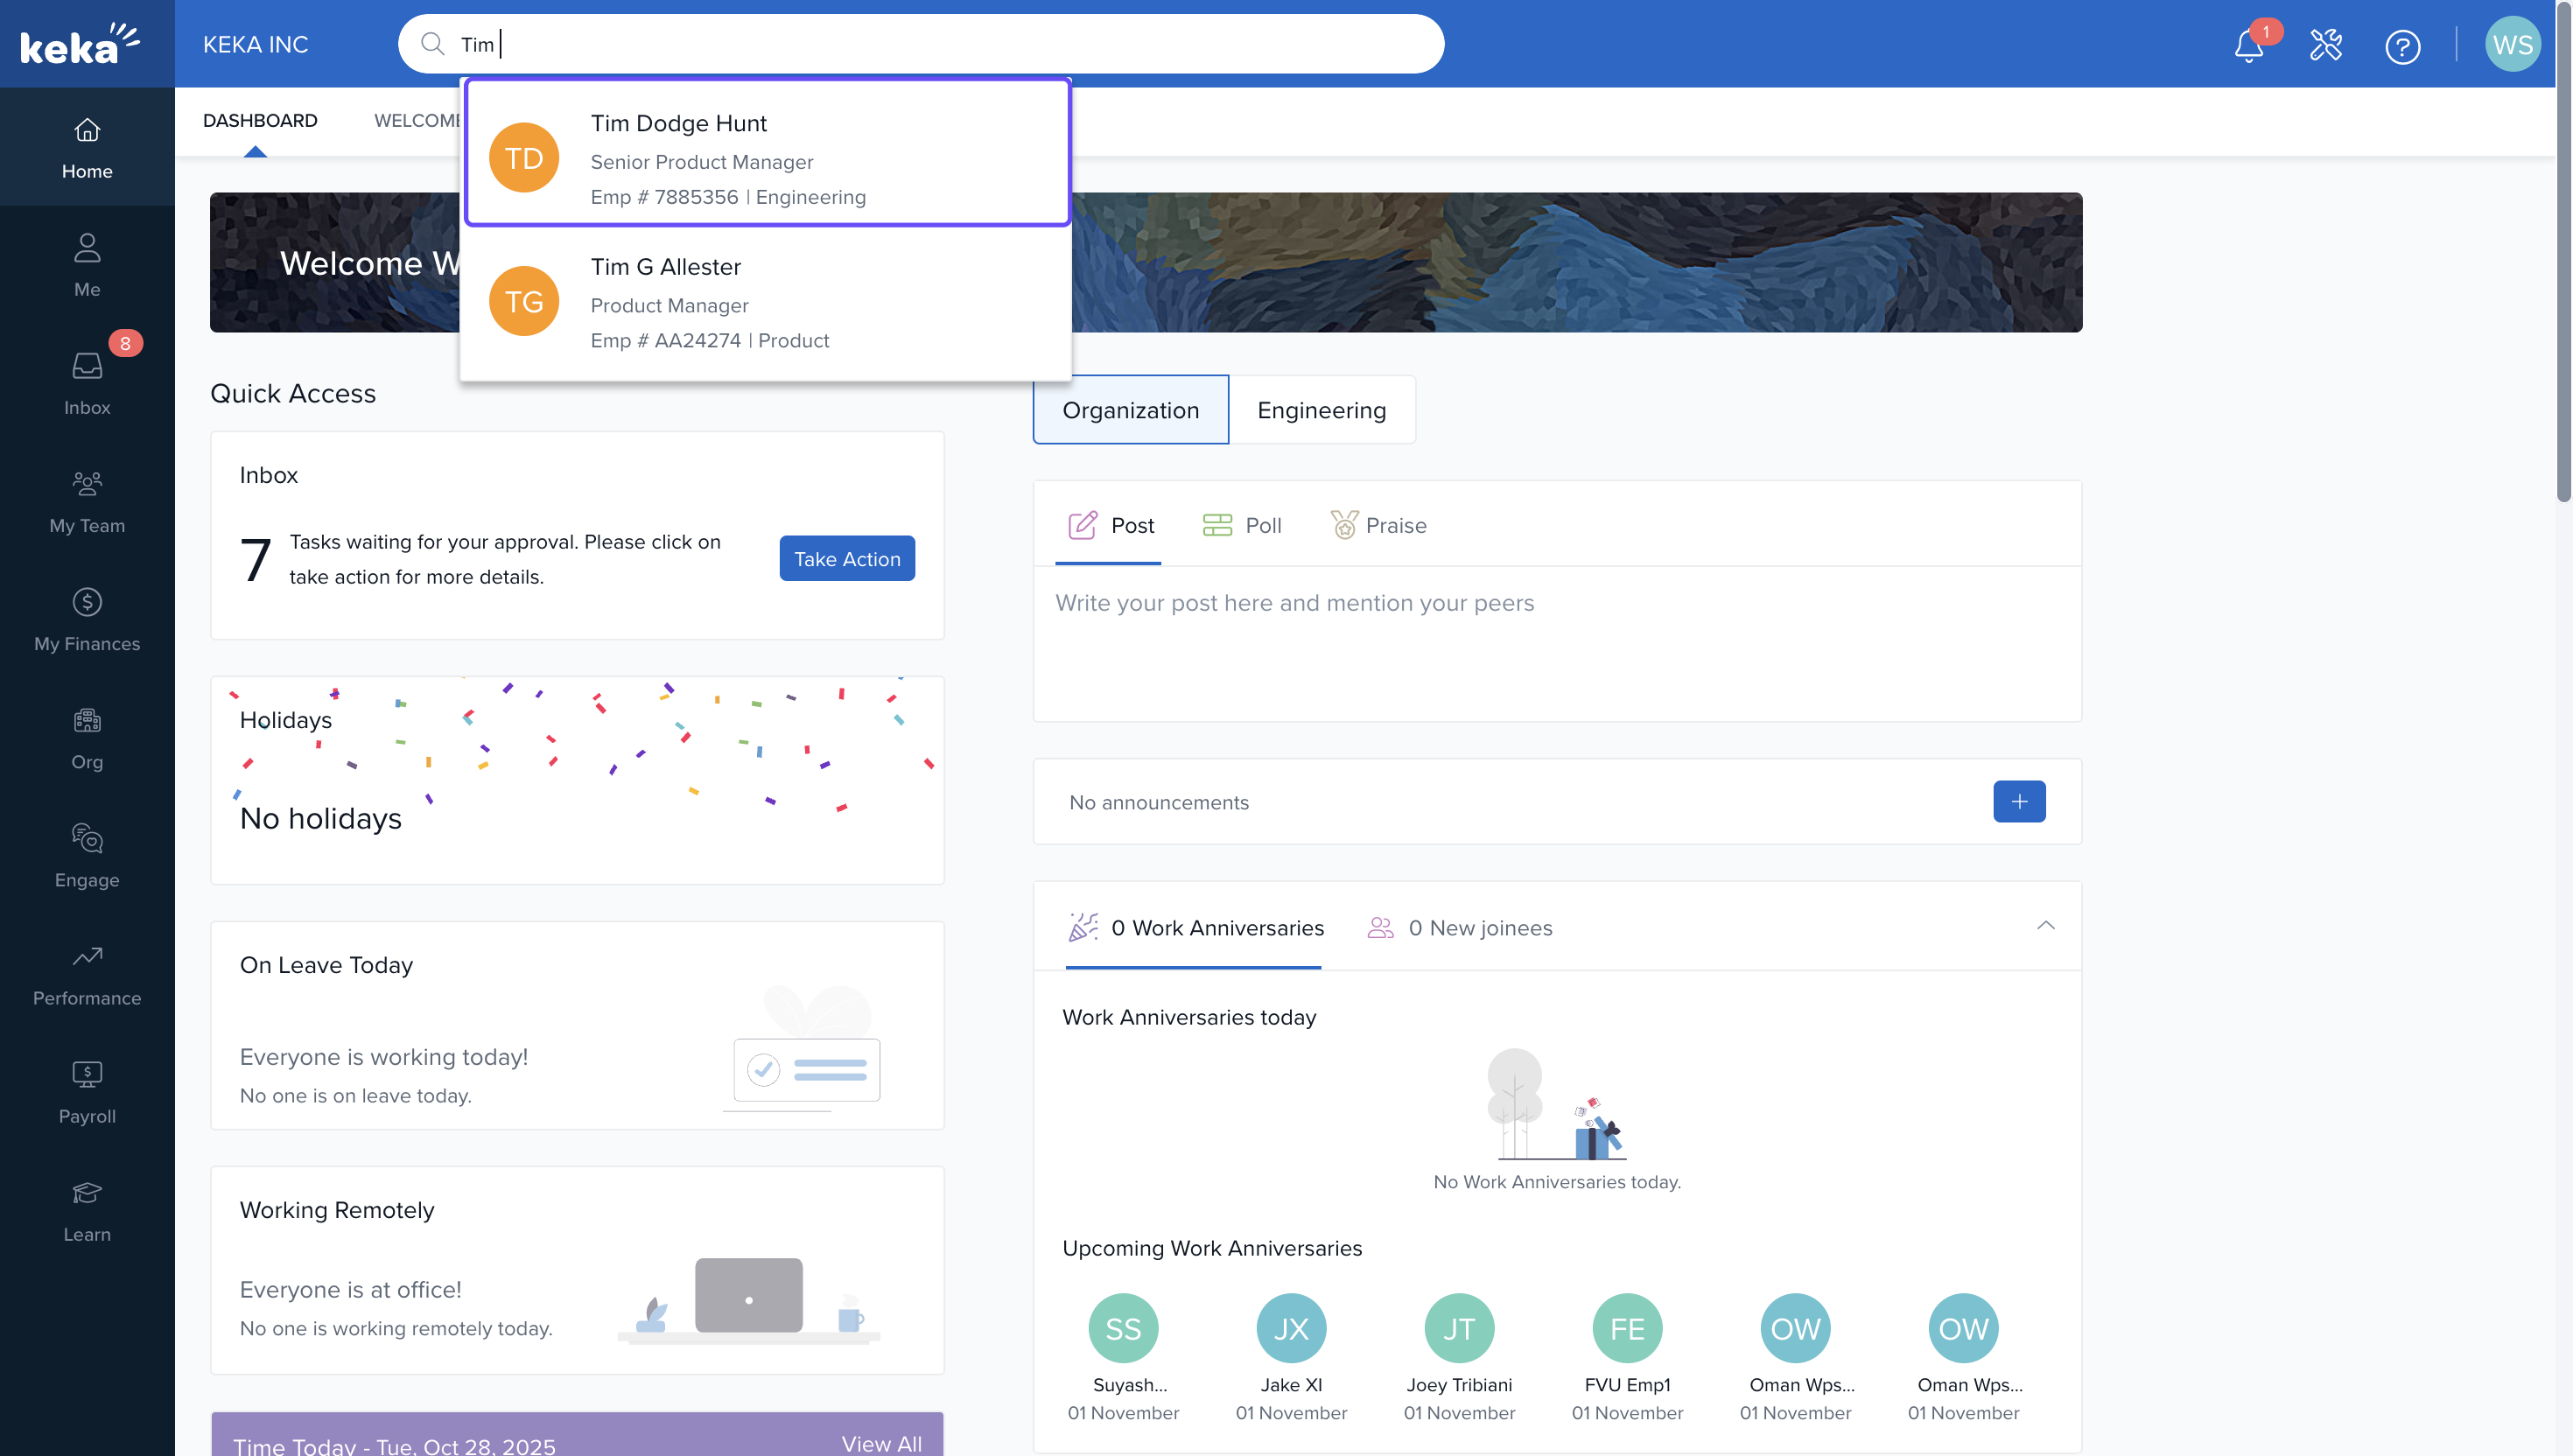
Task: Click the add announcement plus button
Action: [2018, 802]
